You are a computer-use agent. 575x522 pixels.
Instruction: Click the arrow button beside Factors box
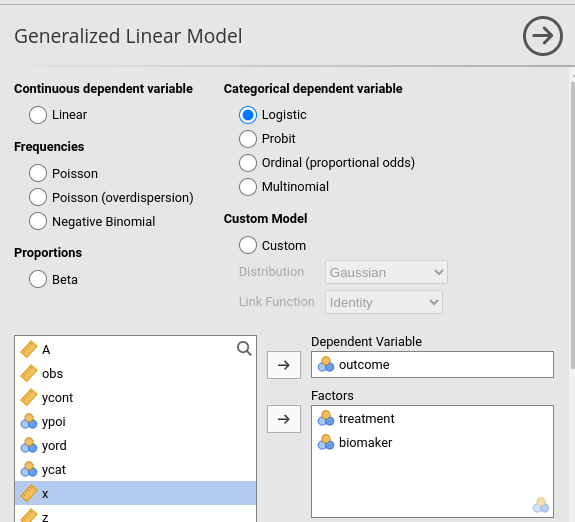[x=284, y=419]
